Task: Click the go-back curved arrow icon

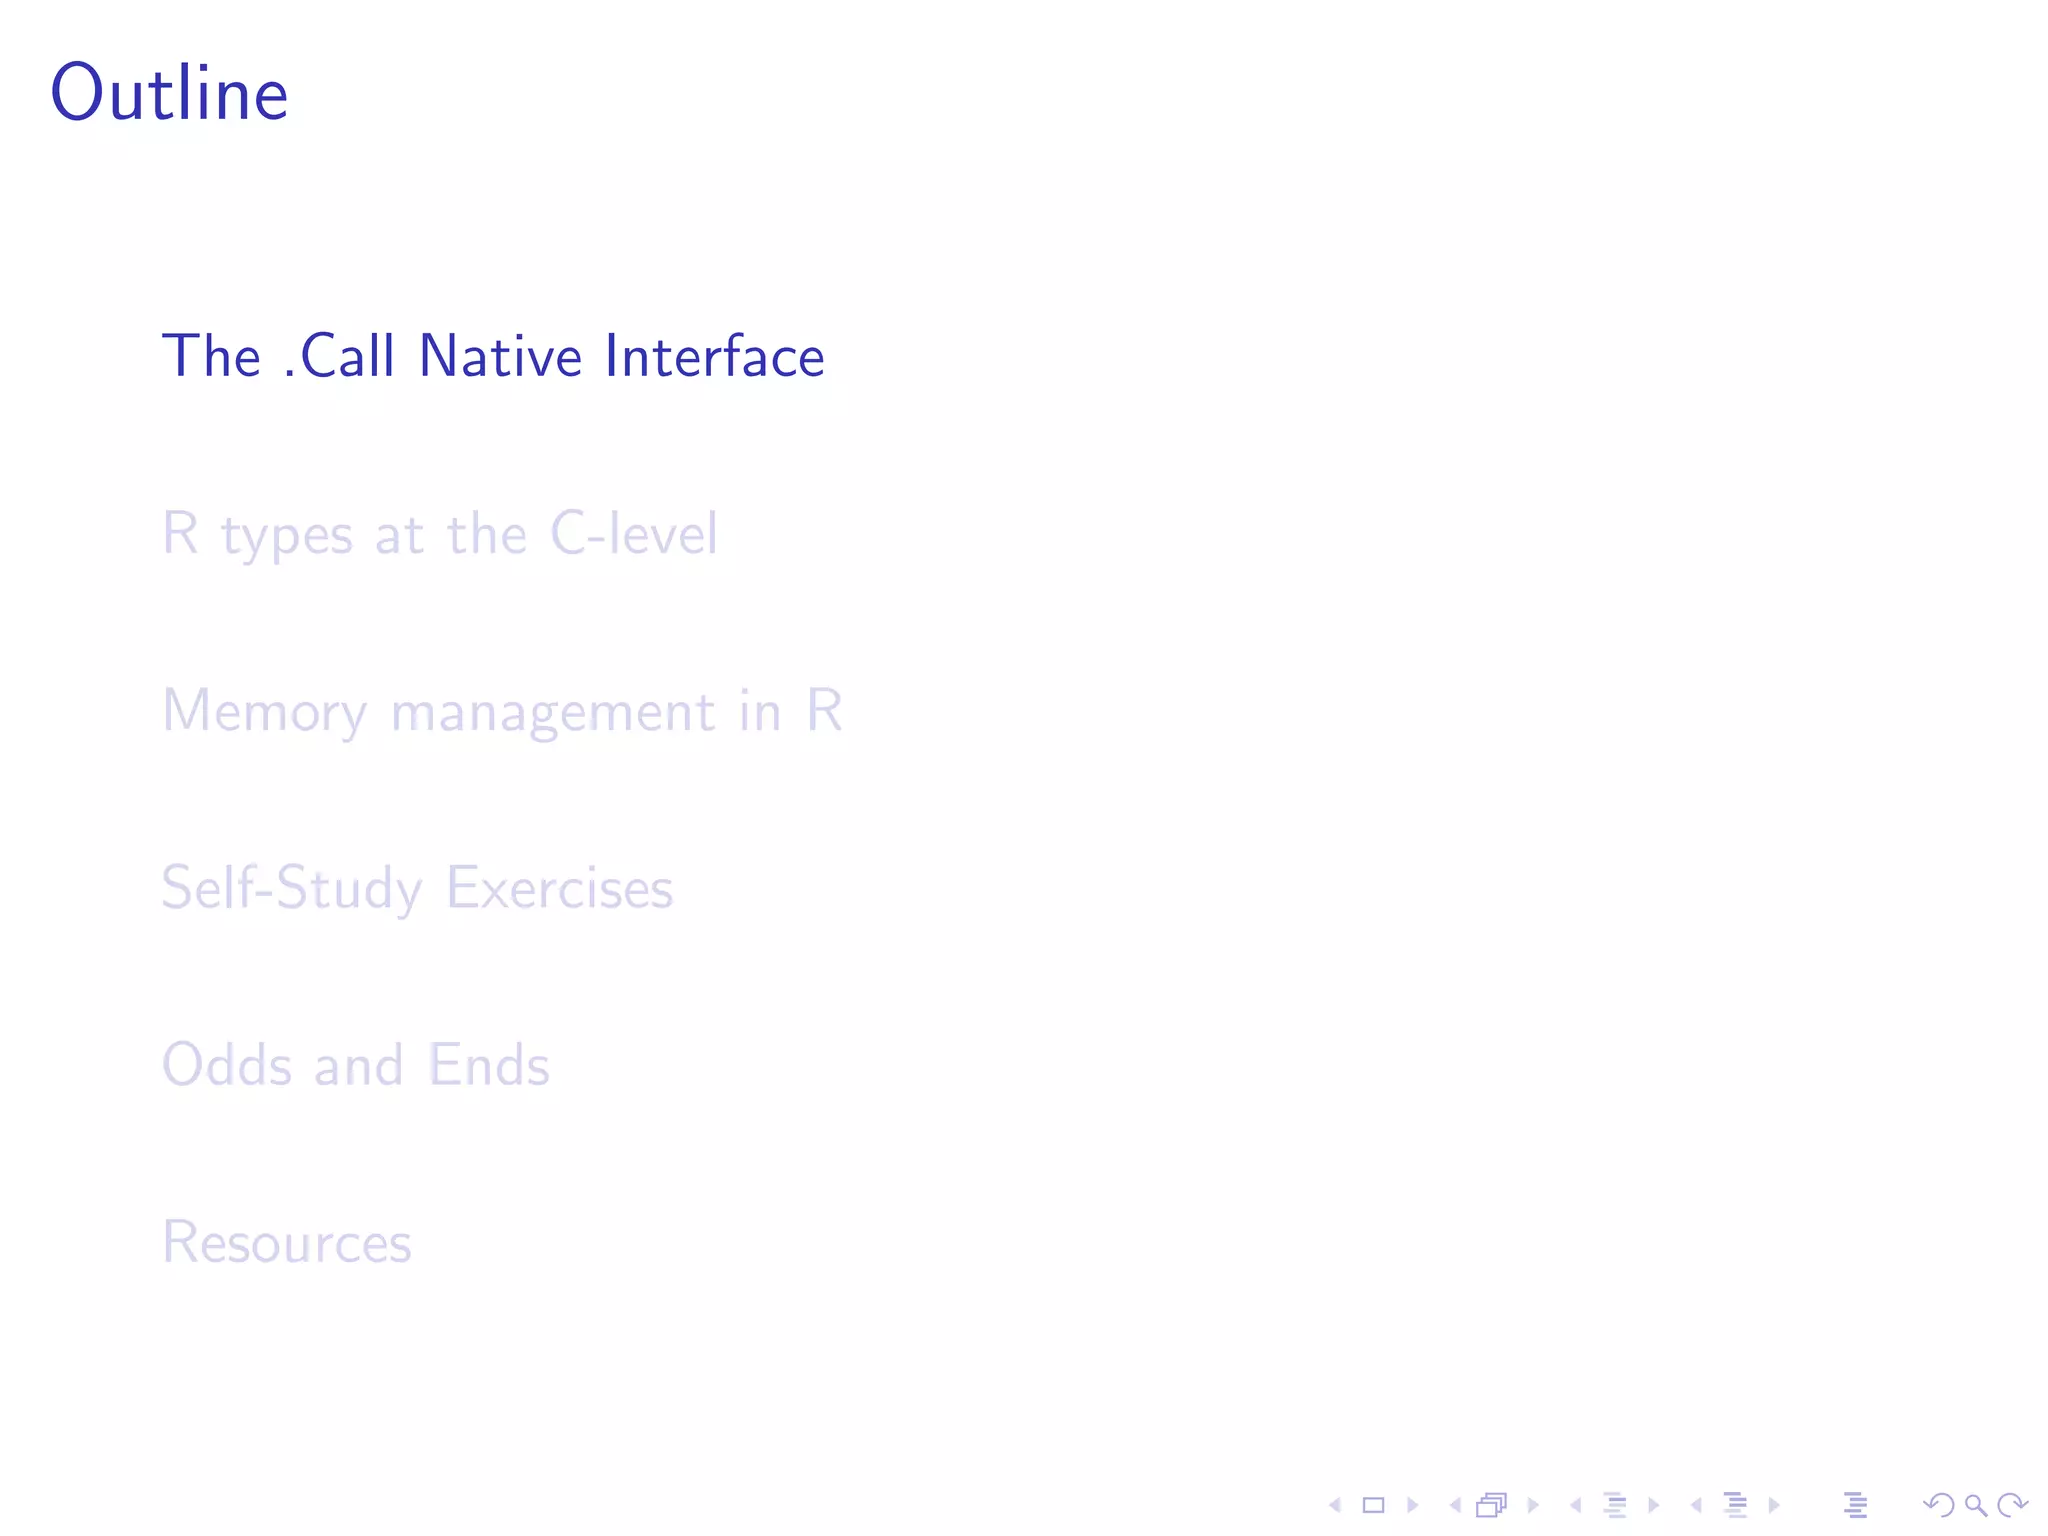Action: pyautogui.click(x=1939, y=1505)
